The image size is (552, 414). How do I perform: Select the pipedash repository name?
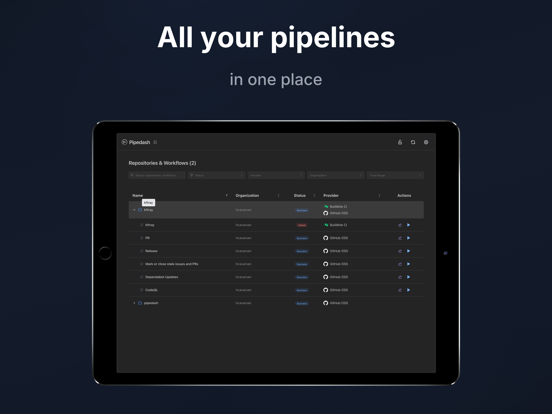151,303
